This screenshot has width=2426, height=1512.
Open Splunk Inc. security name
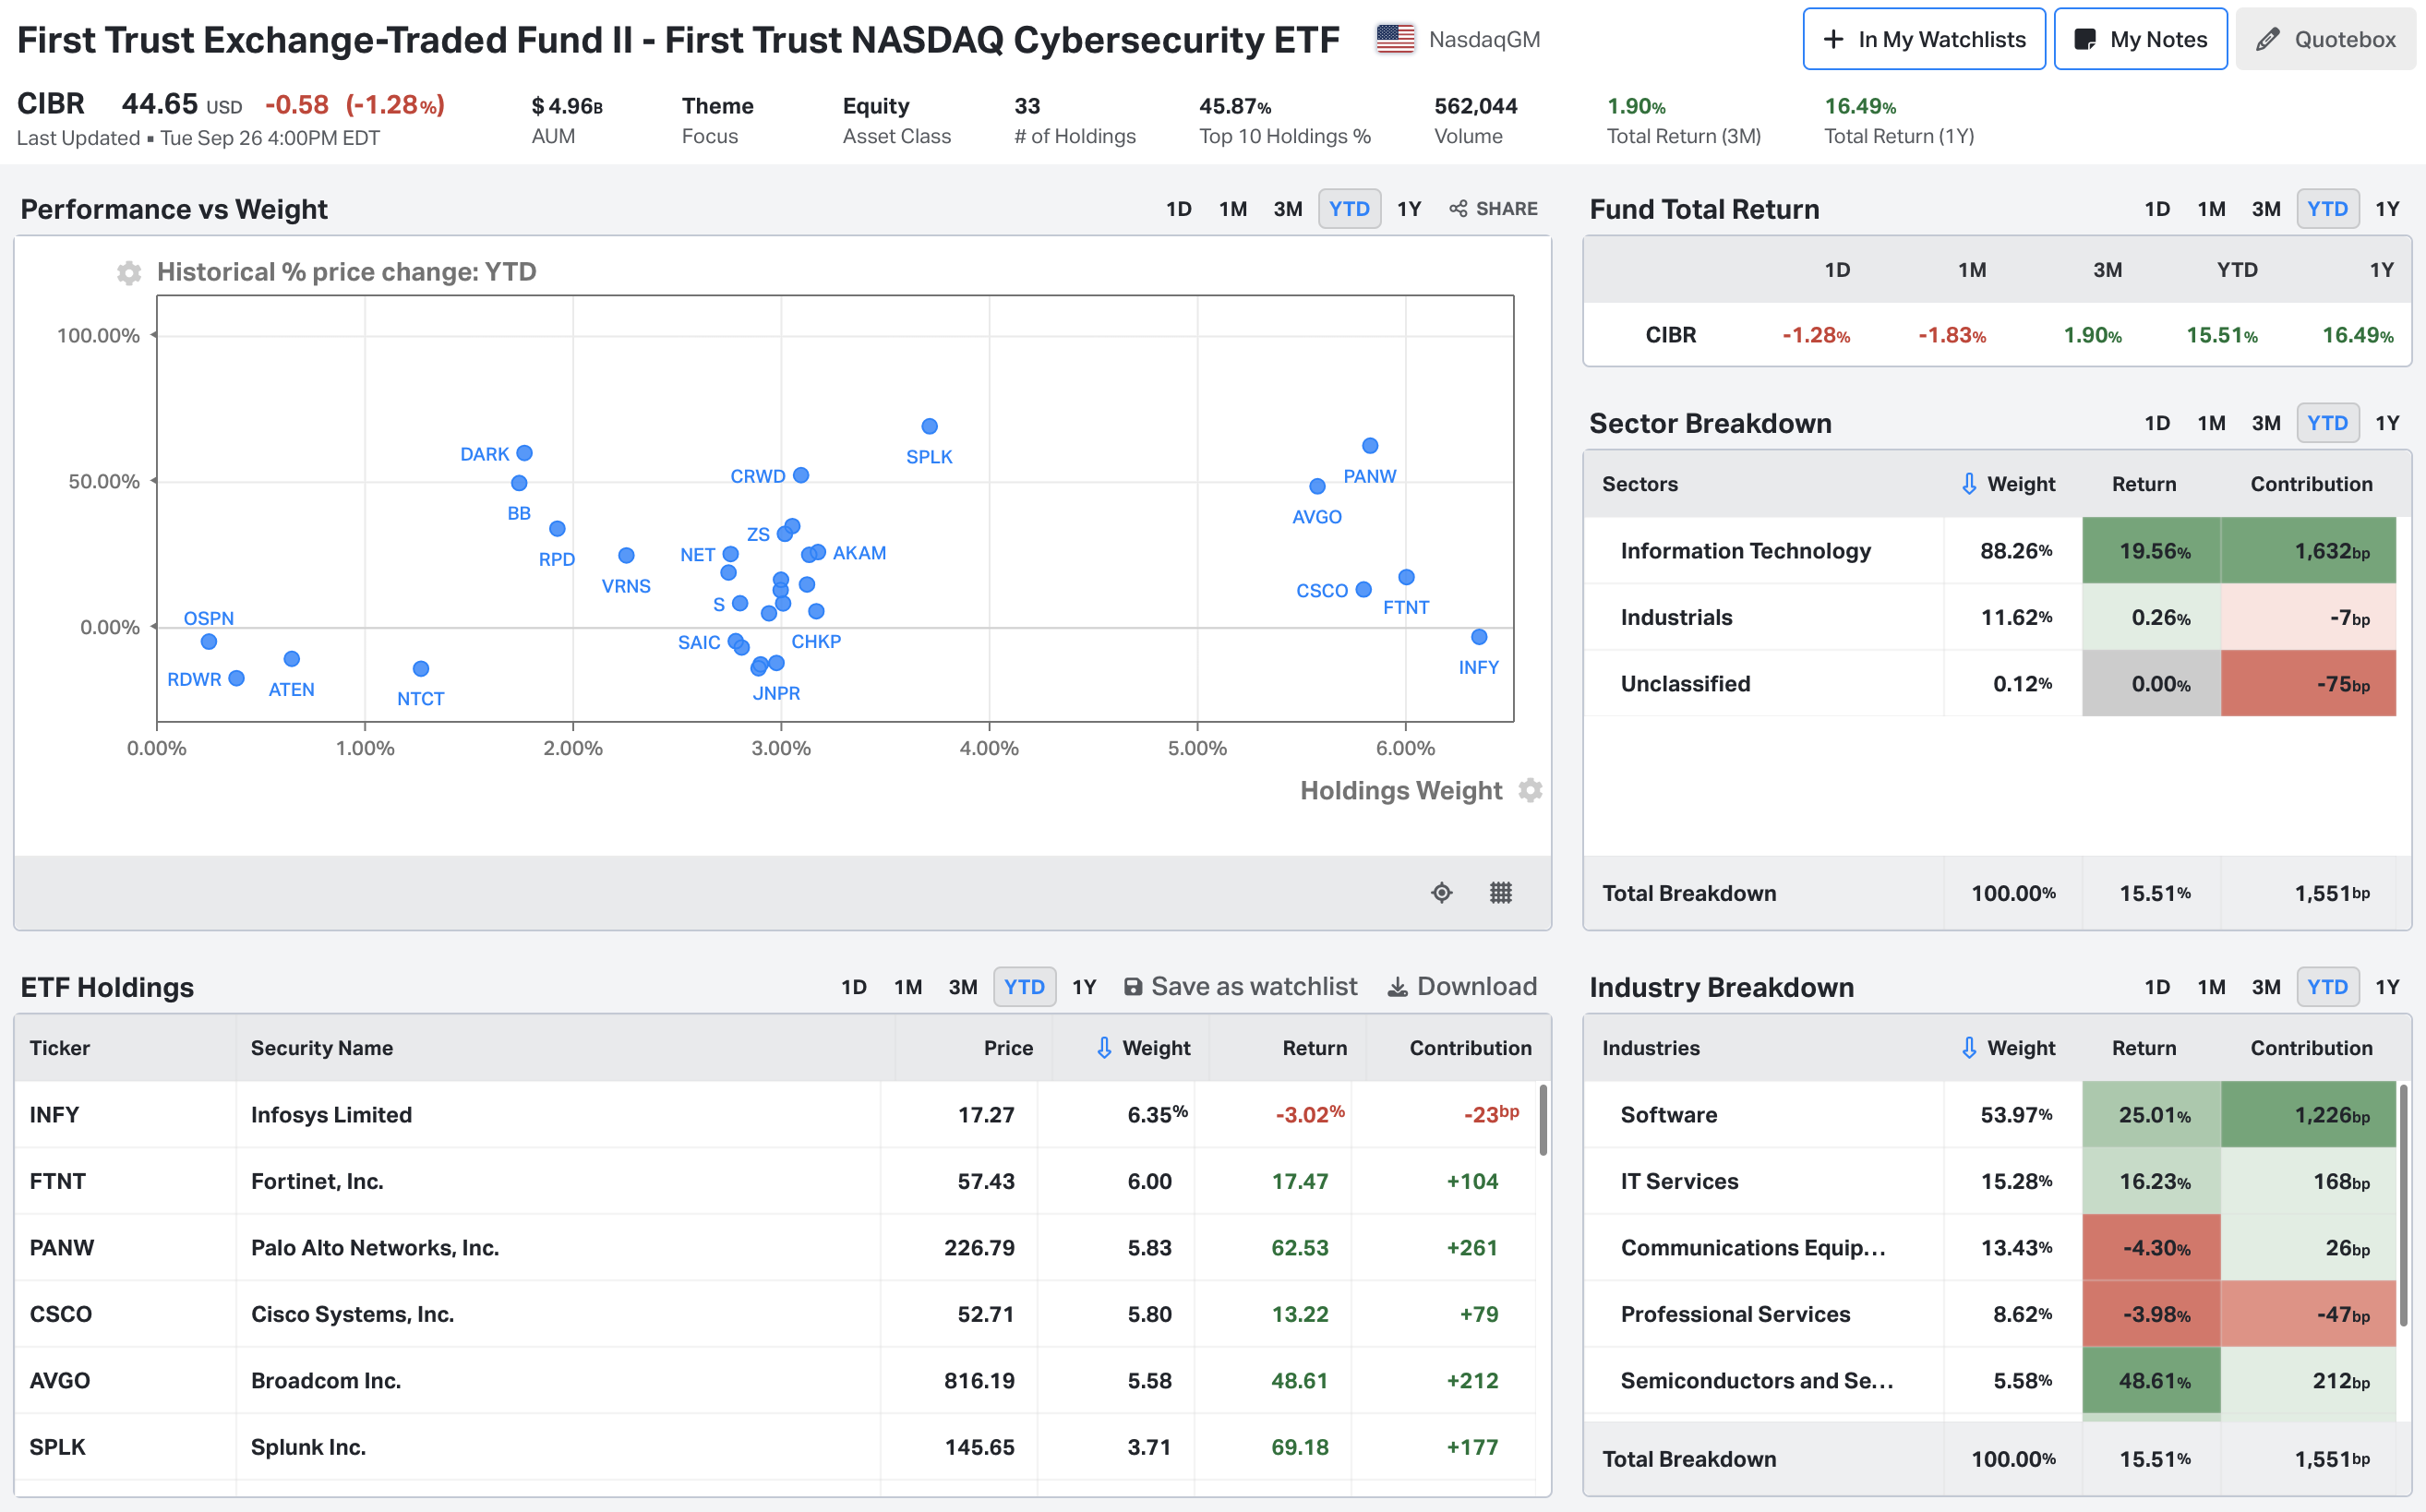308,1447
